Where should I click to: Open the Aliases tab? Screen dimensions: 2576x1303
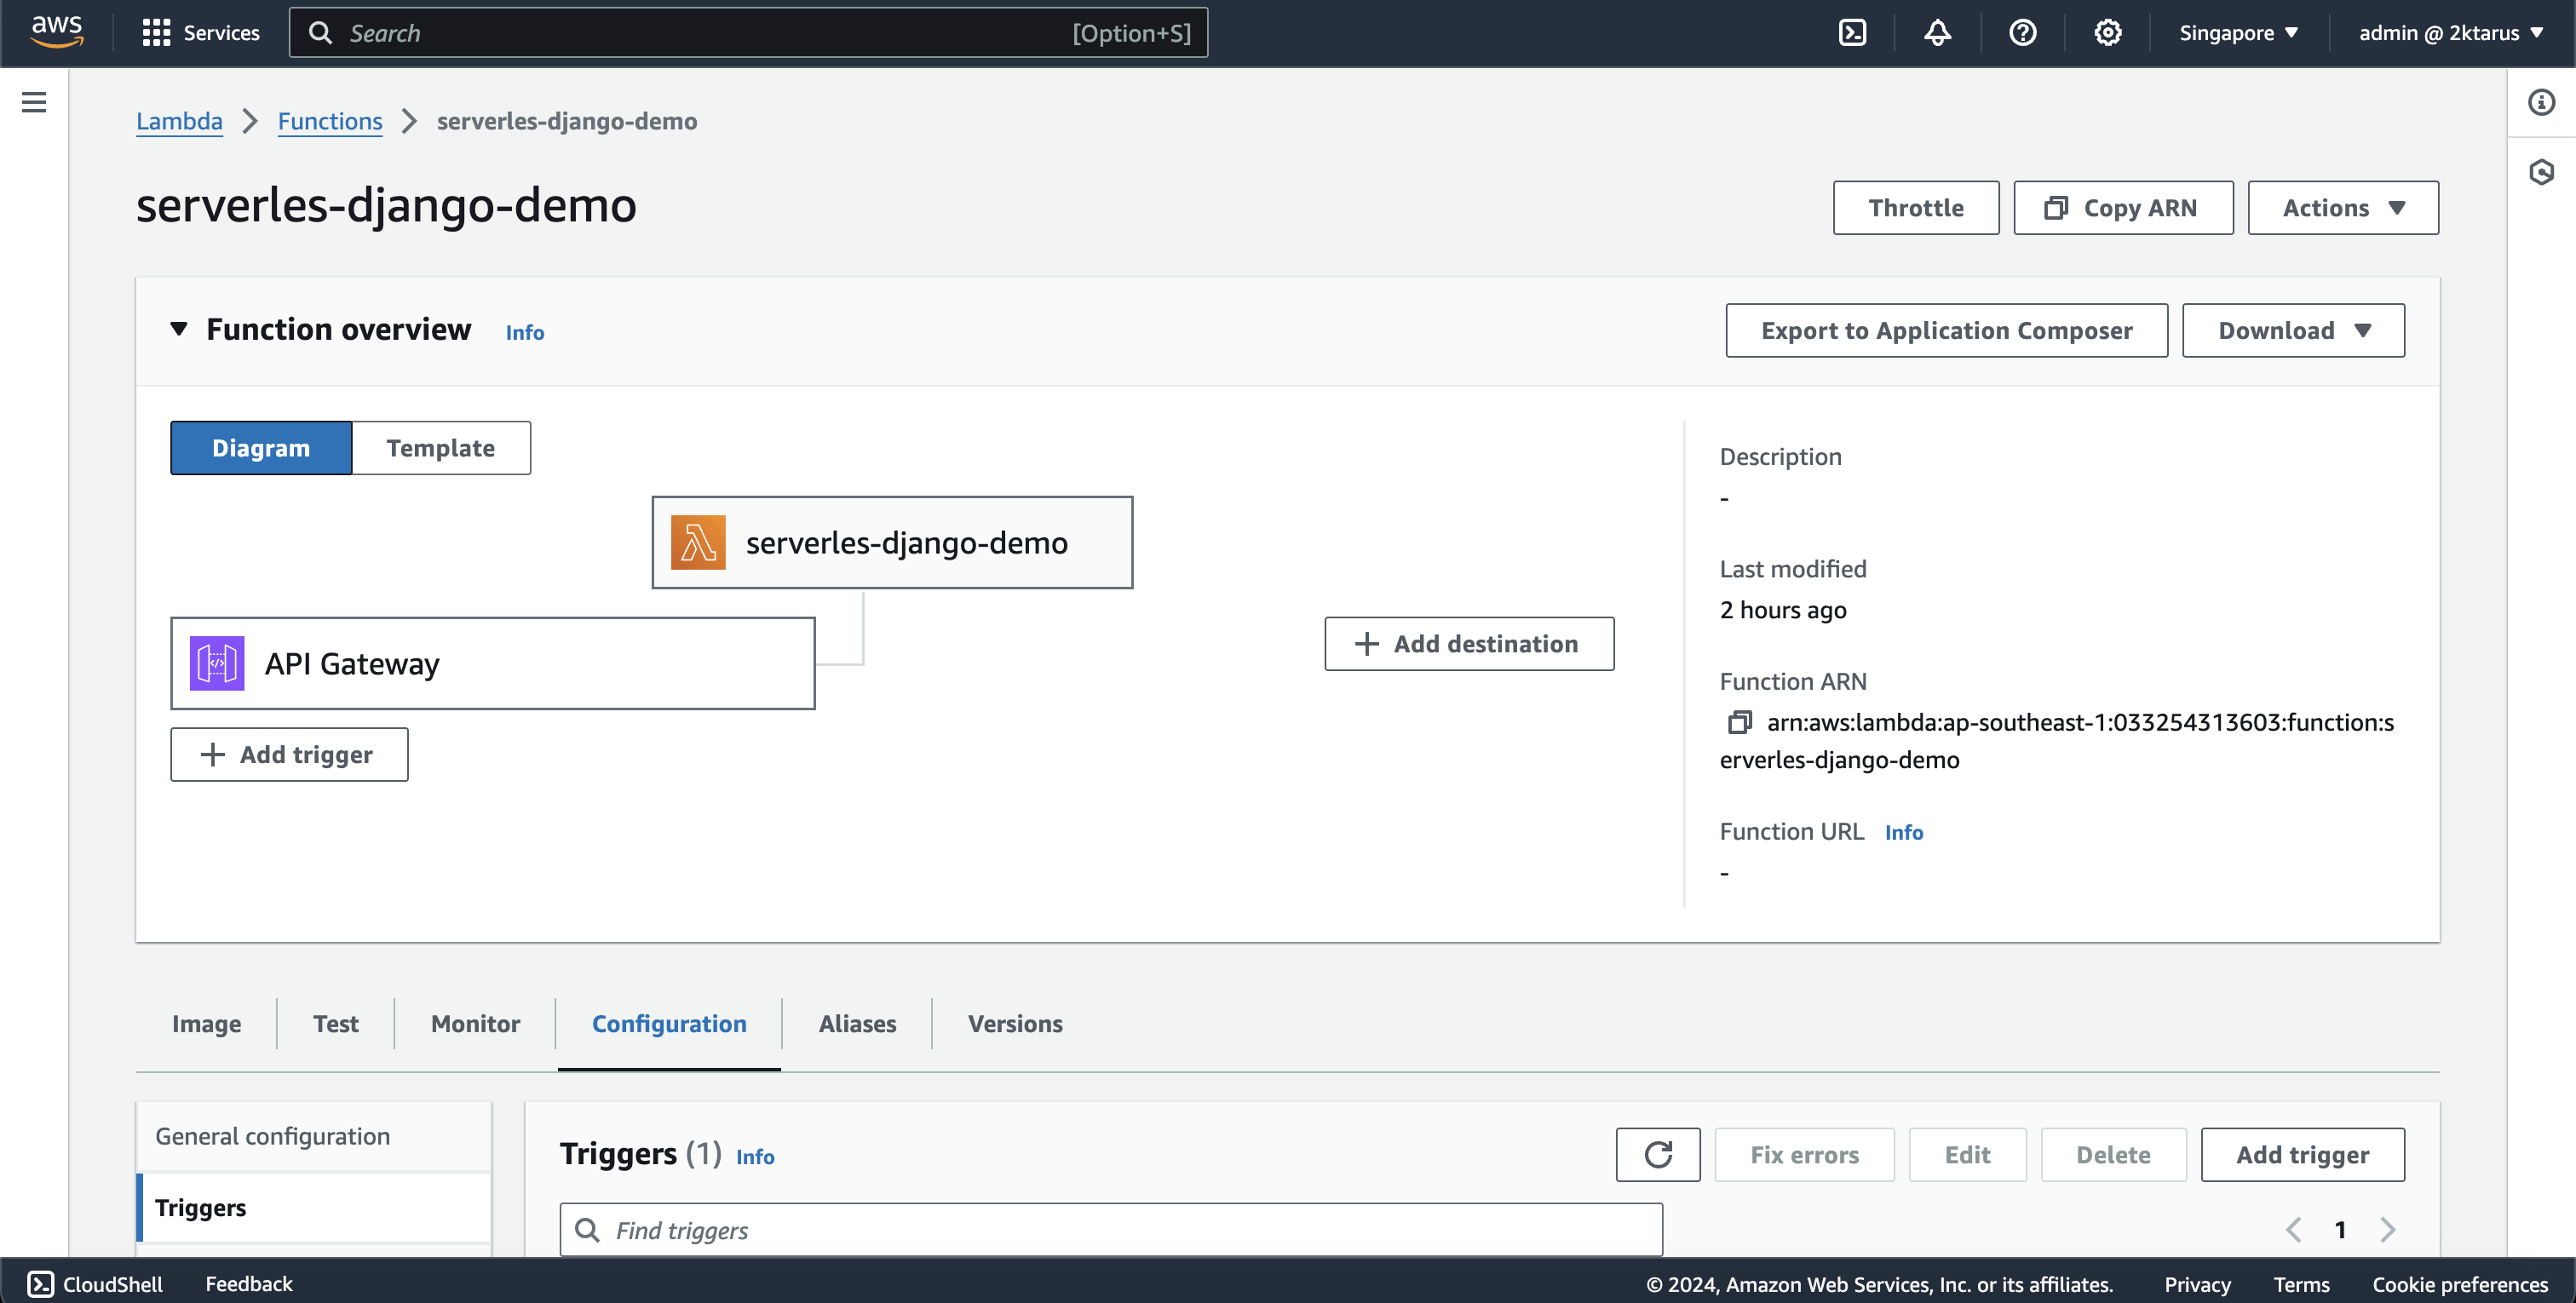coord(857,1023)
